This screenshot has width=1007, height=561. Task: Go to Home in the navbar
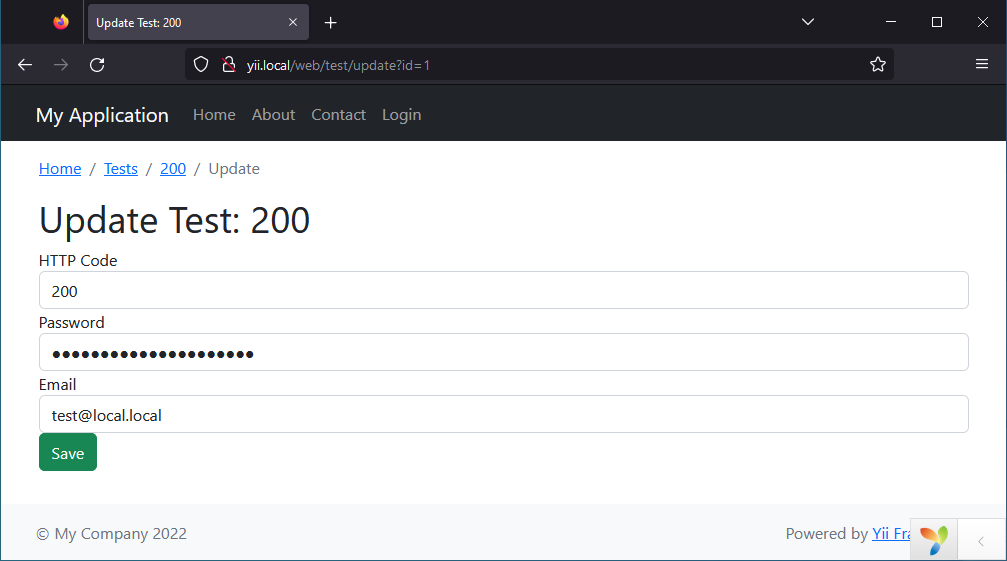click(215, 115)
